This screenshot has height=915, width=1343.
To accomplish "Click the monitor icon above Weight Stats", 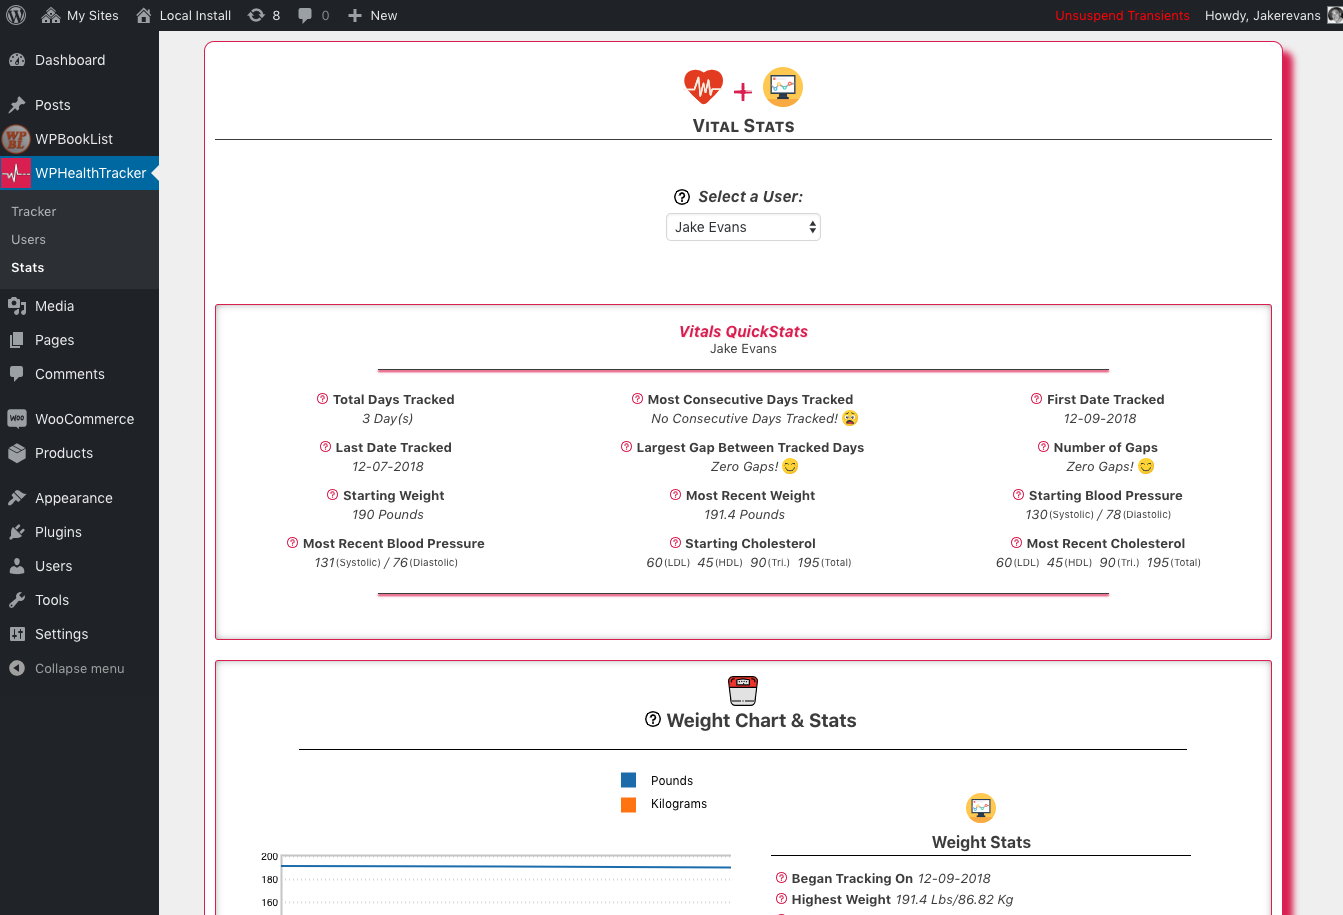I will pyautogui.click(x=981, y=808).
